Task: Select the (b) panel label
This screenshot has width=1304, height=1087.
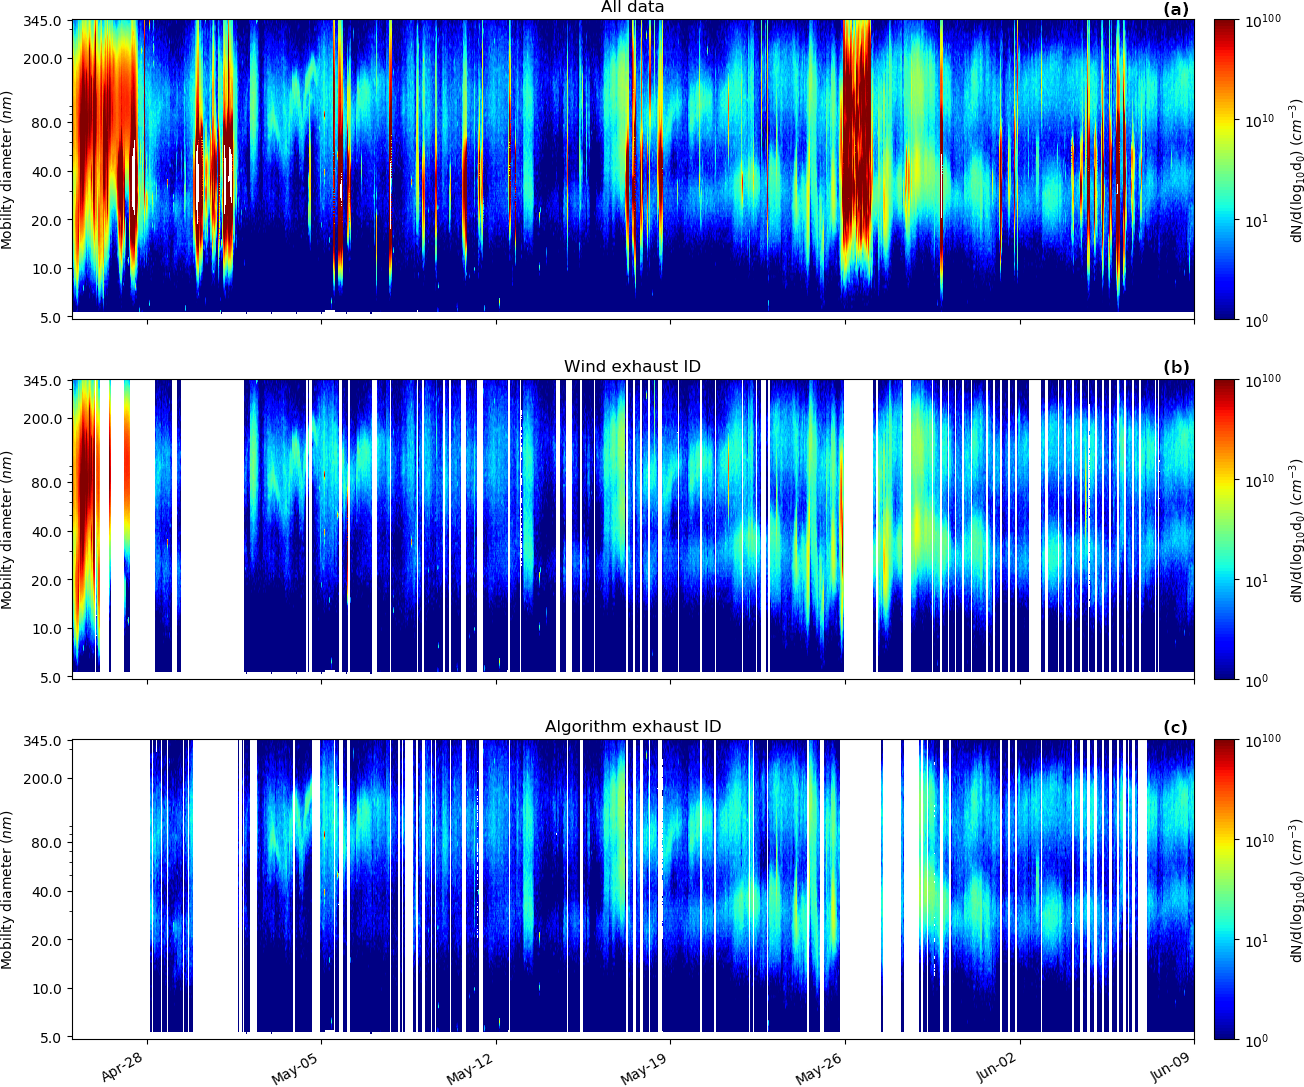Action: pyautogui.click(x=1175, y=367)
